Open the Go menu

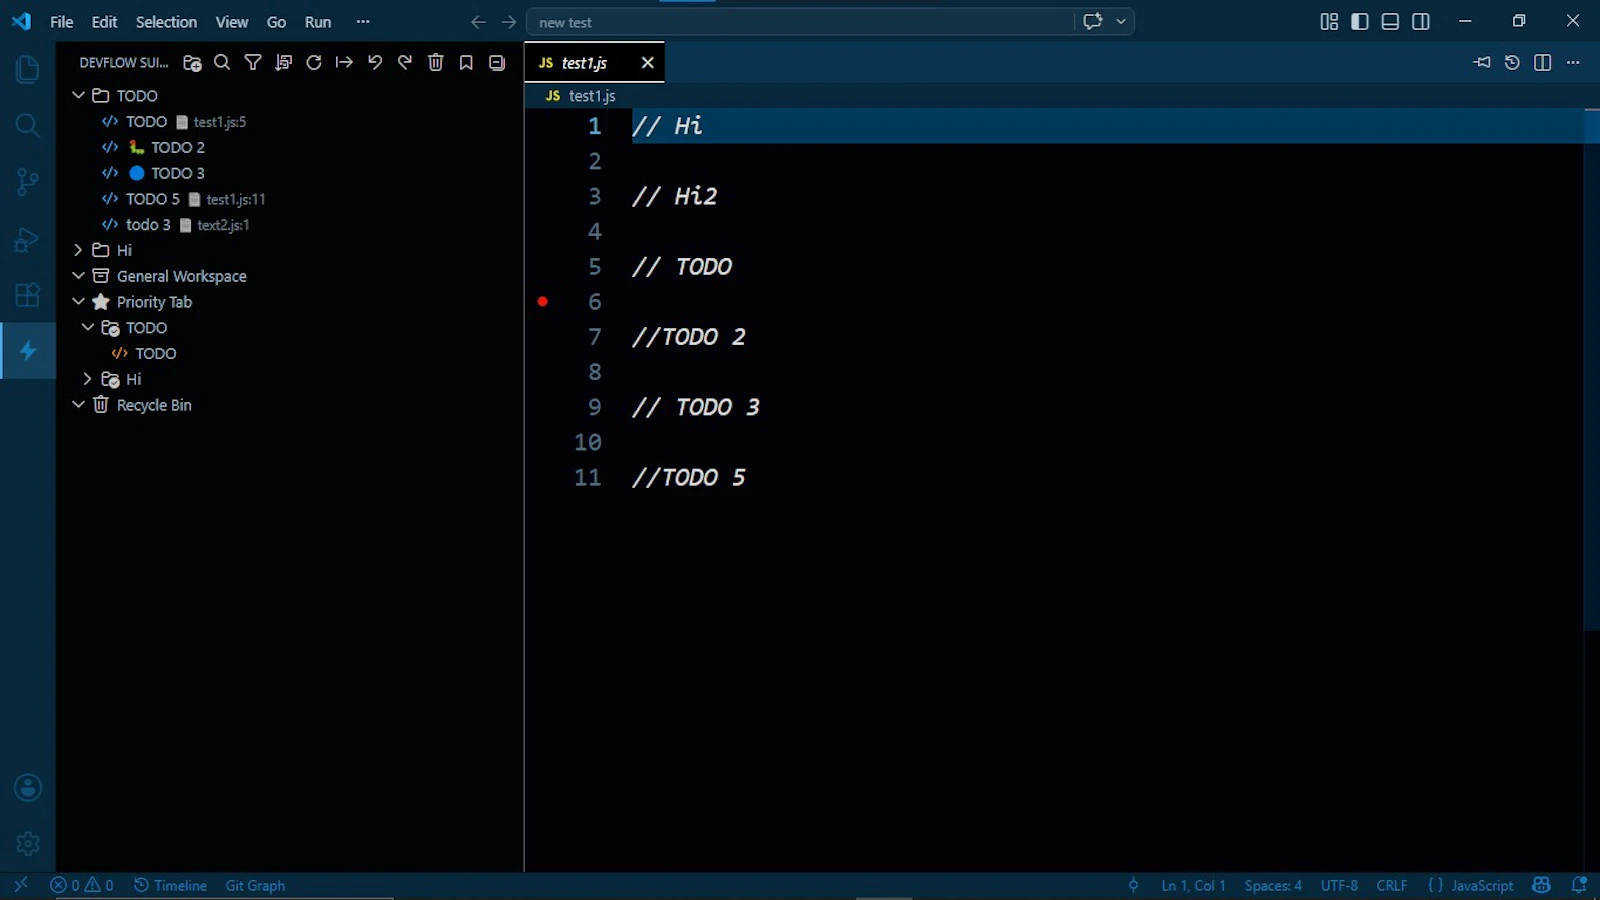[x=277, y=21]
